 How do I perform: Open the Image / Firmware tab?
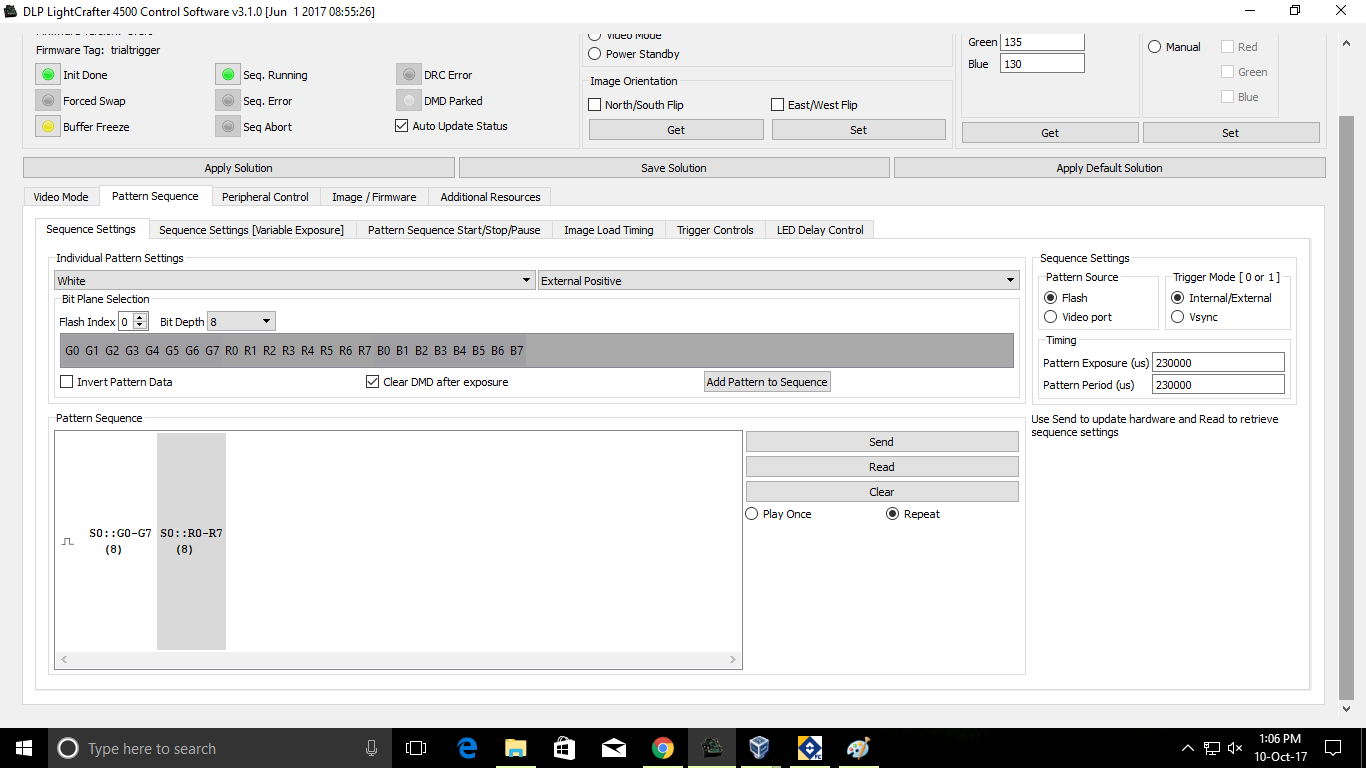pyautogui.click(x=374, y=197)
